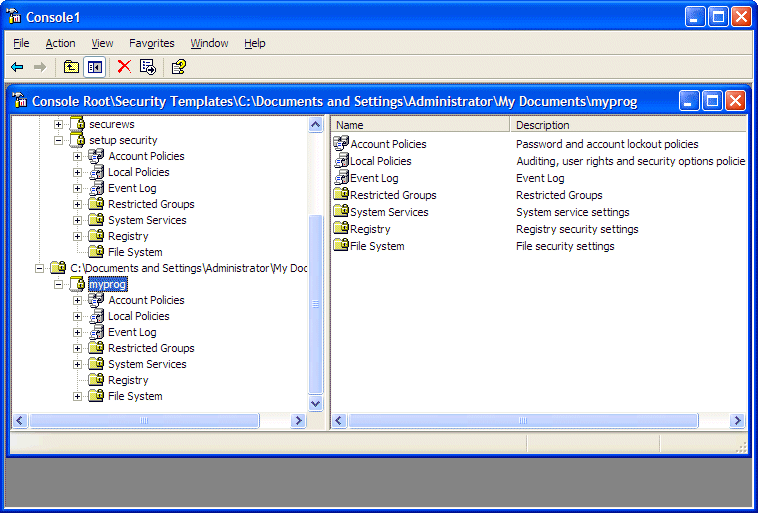Screen dimensions: 758x513
Task: Click the red Delete X icon
Action: pyautogui.click(x=124, y=67)
